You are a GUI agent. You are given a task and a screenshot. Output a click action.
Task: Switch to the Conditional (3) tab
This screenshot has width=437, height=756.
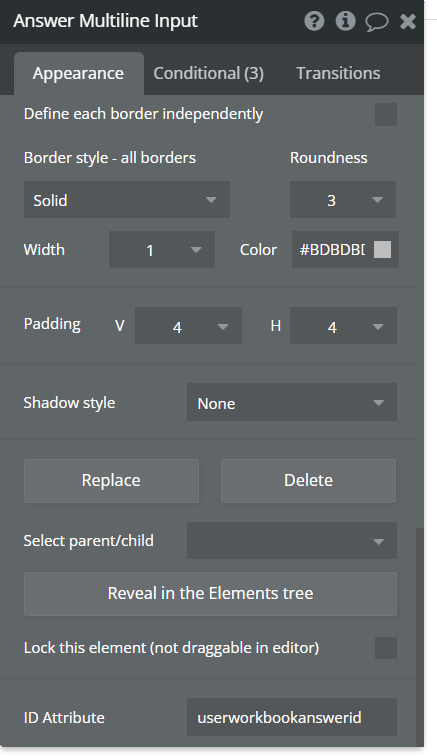tap(208, 73)
